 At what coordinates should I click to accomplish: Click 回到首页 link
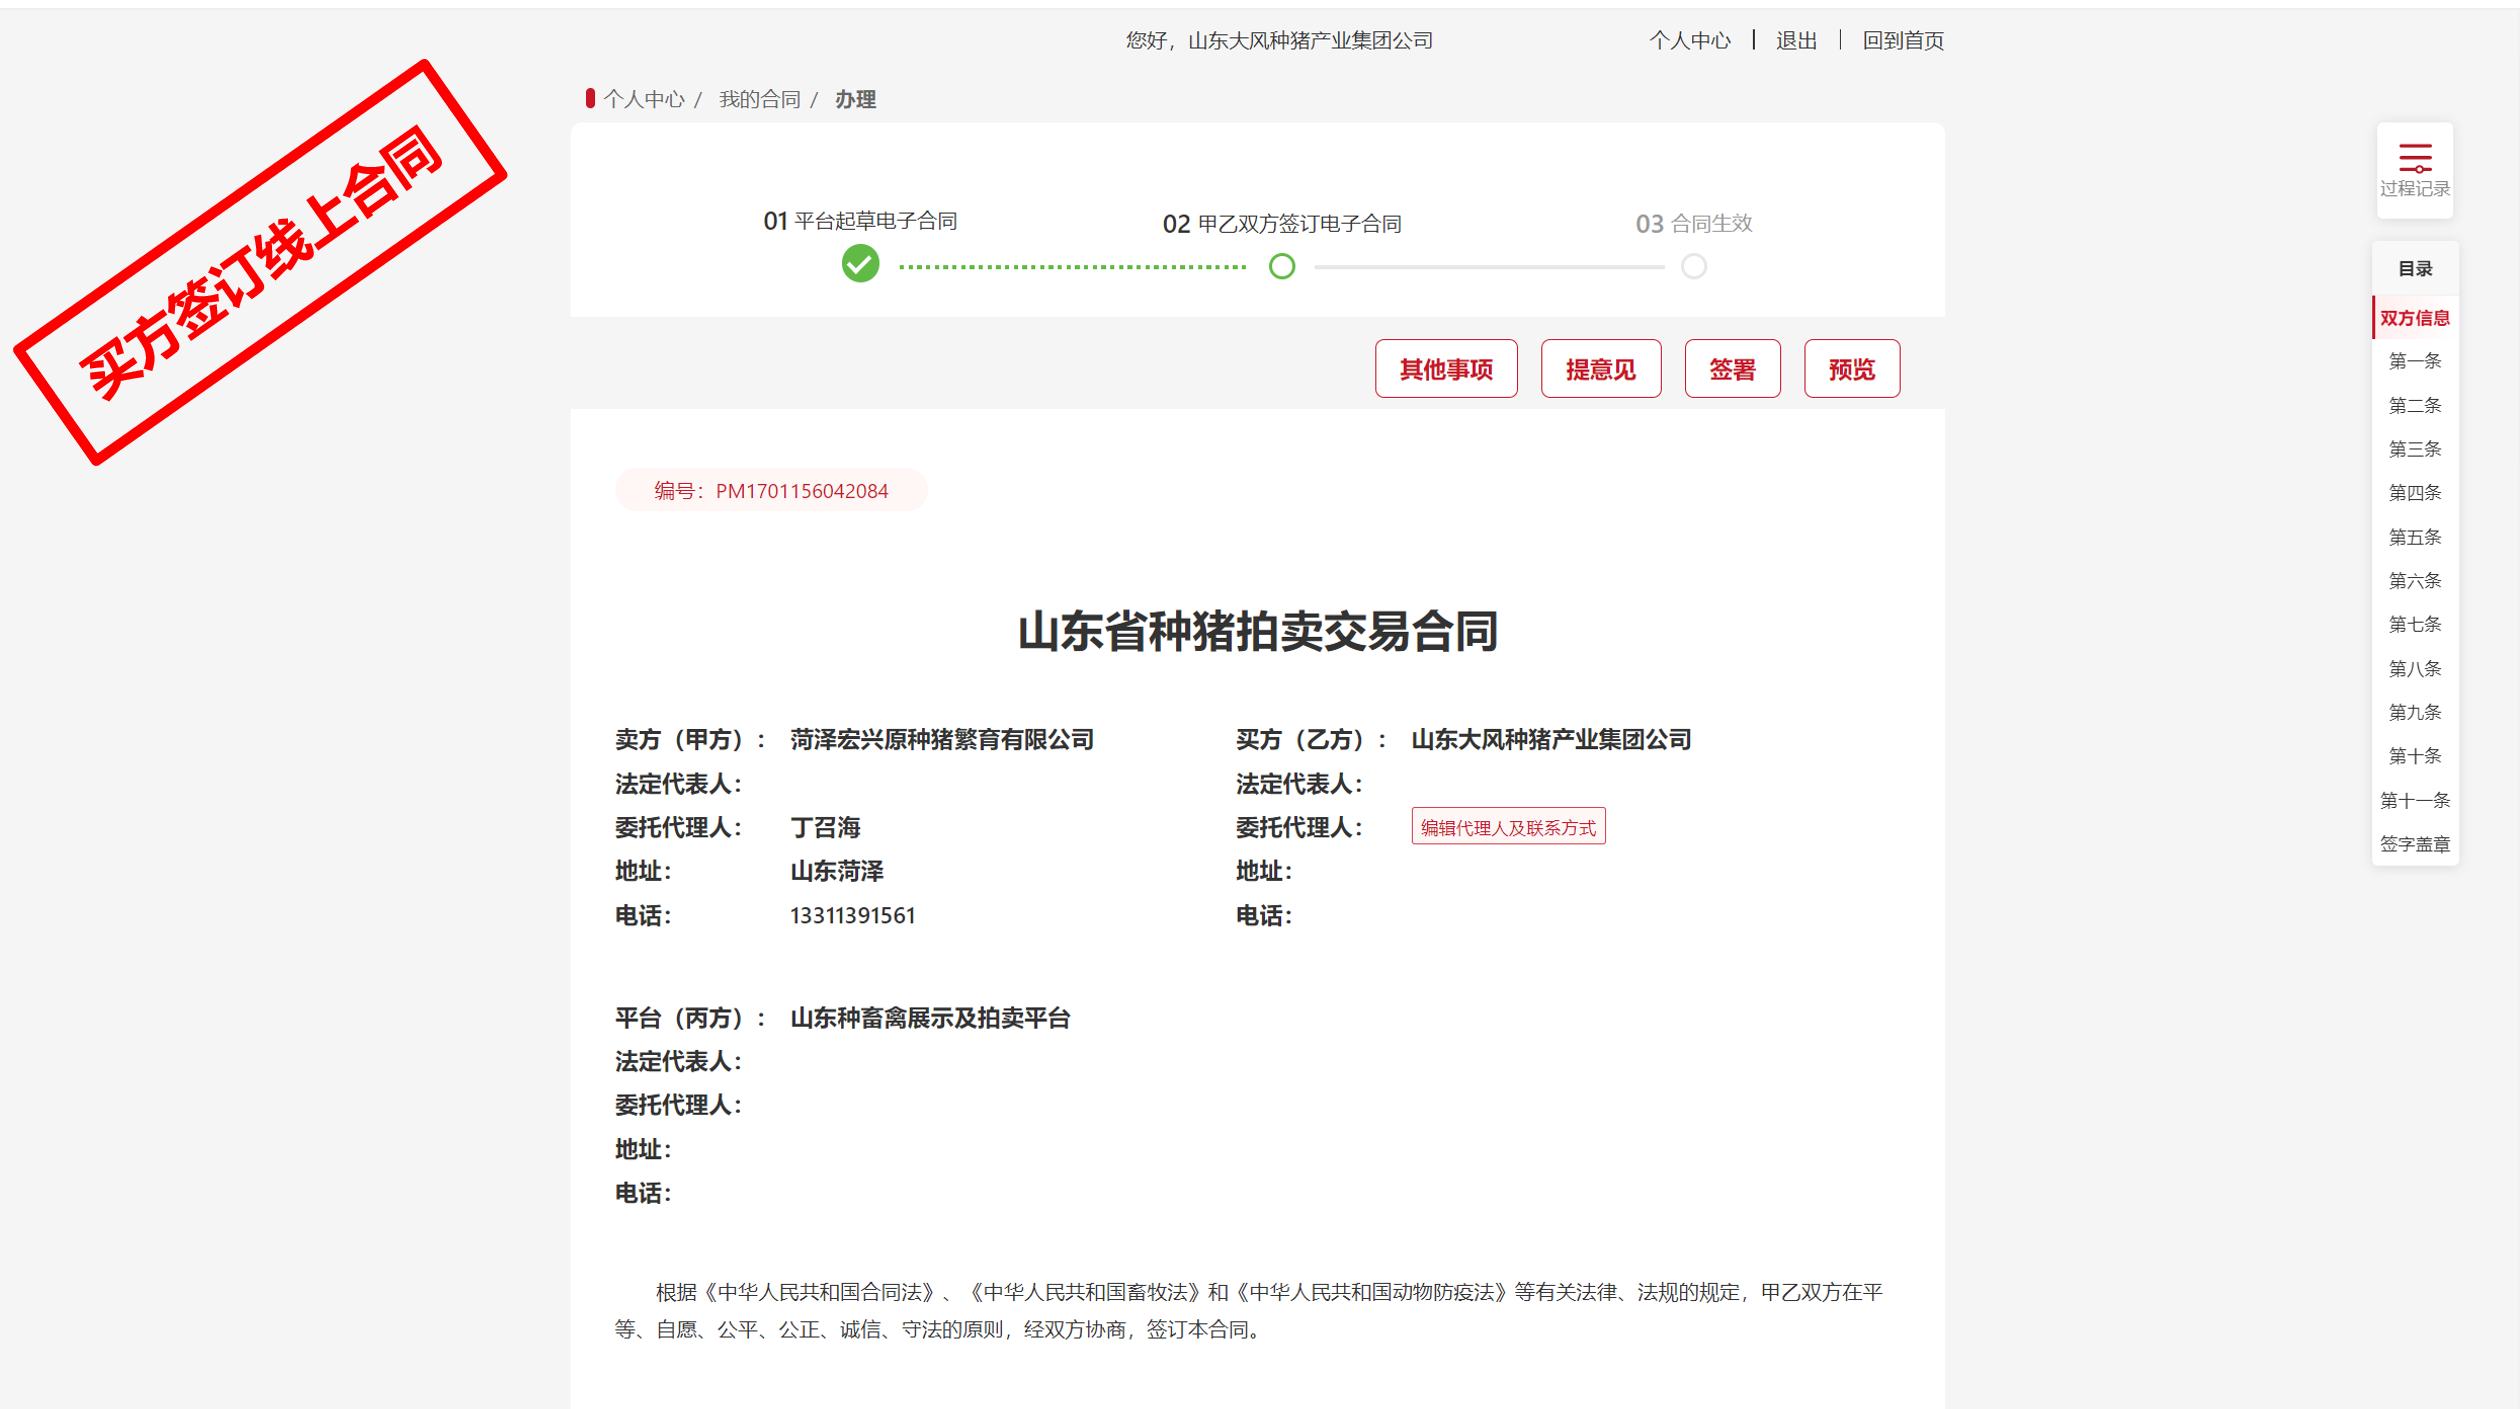pyautogui.click(x=1902, y=41)
